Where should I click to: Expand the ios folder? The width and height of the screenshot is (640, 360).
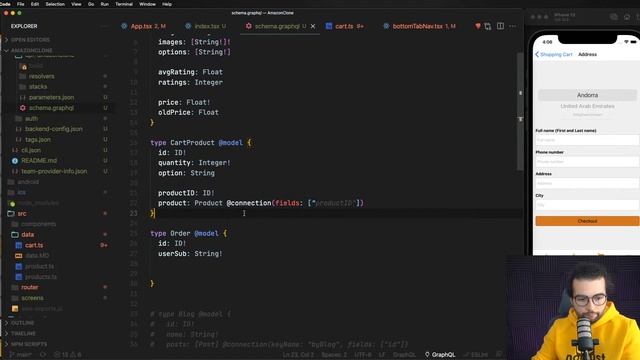pyautogui.click(x=21, y=192)
